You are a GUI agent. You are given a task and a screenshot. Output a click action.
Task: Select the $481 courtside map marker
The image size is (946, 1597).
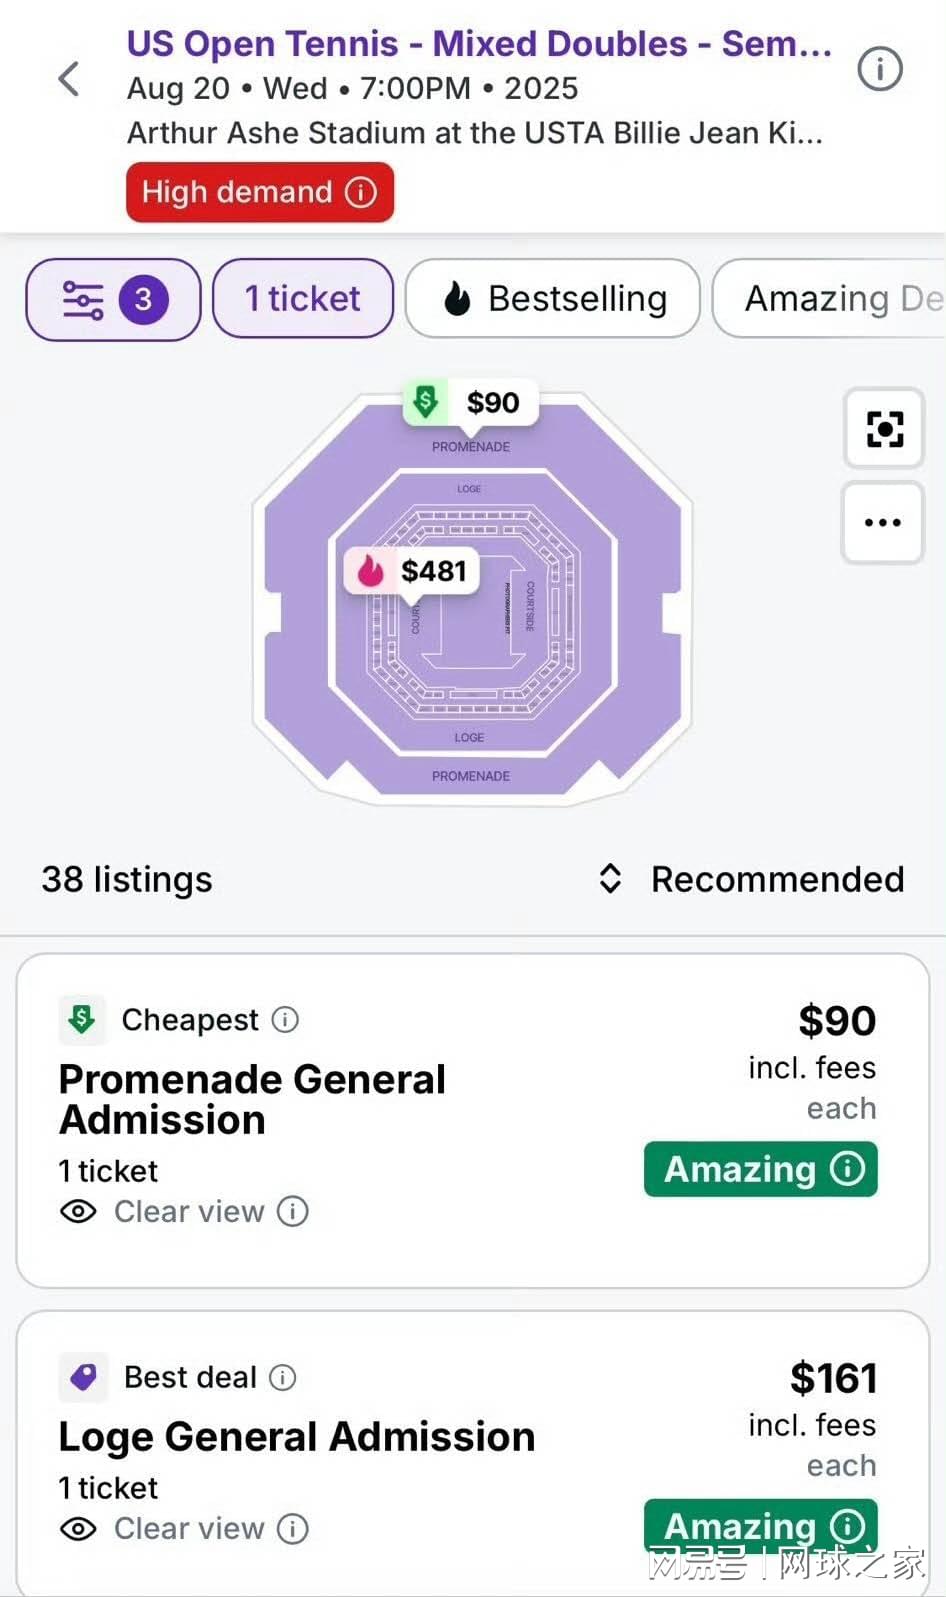click(412, 572)
